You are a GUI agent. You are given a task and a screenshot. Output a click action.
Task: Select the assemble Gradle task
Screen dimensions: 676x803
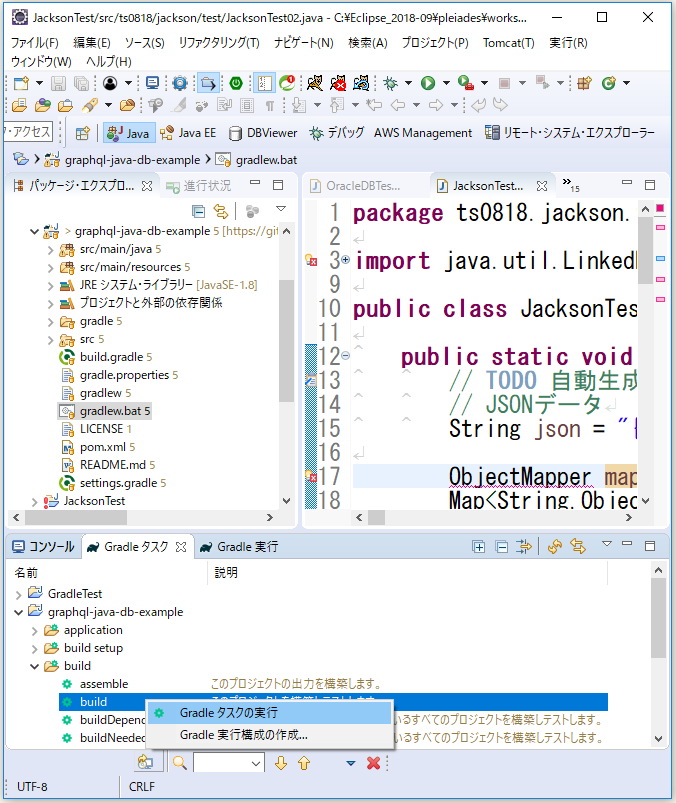coord(103,684)
